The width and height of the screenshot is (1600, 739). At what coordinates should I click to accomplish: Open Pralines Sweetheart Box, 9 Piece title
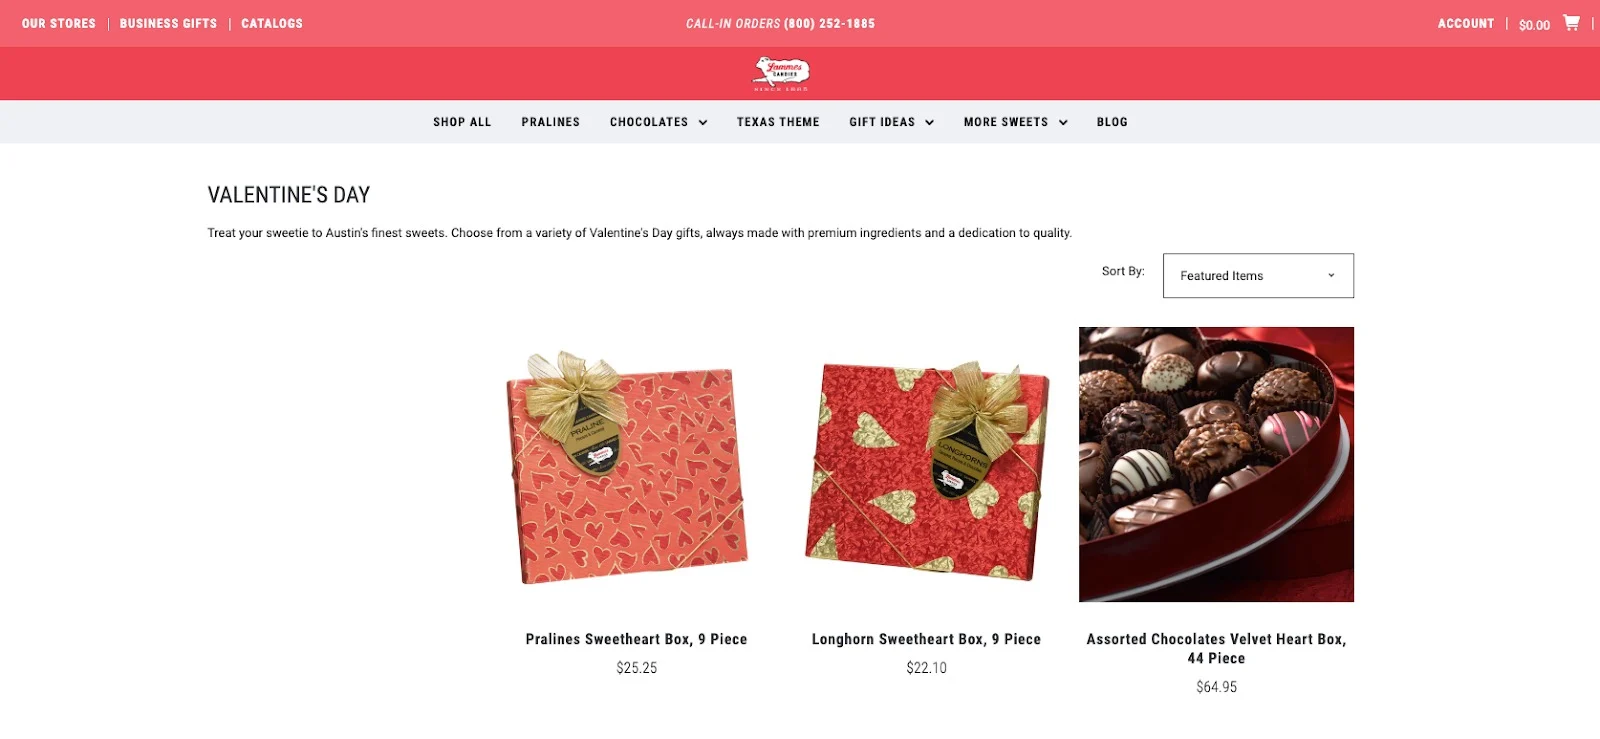[x=636, y=639]
